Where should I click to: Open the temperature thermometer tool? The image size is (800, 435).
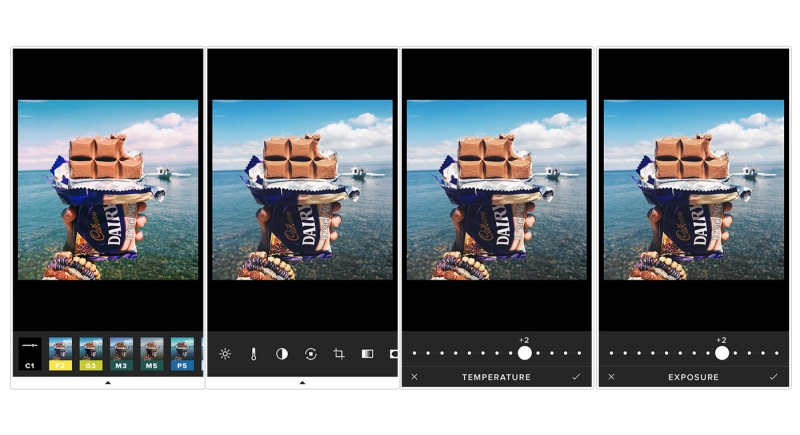[254, 354]
